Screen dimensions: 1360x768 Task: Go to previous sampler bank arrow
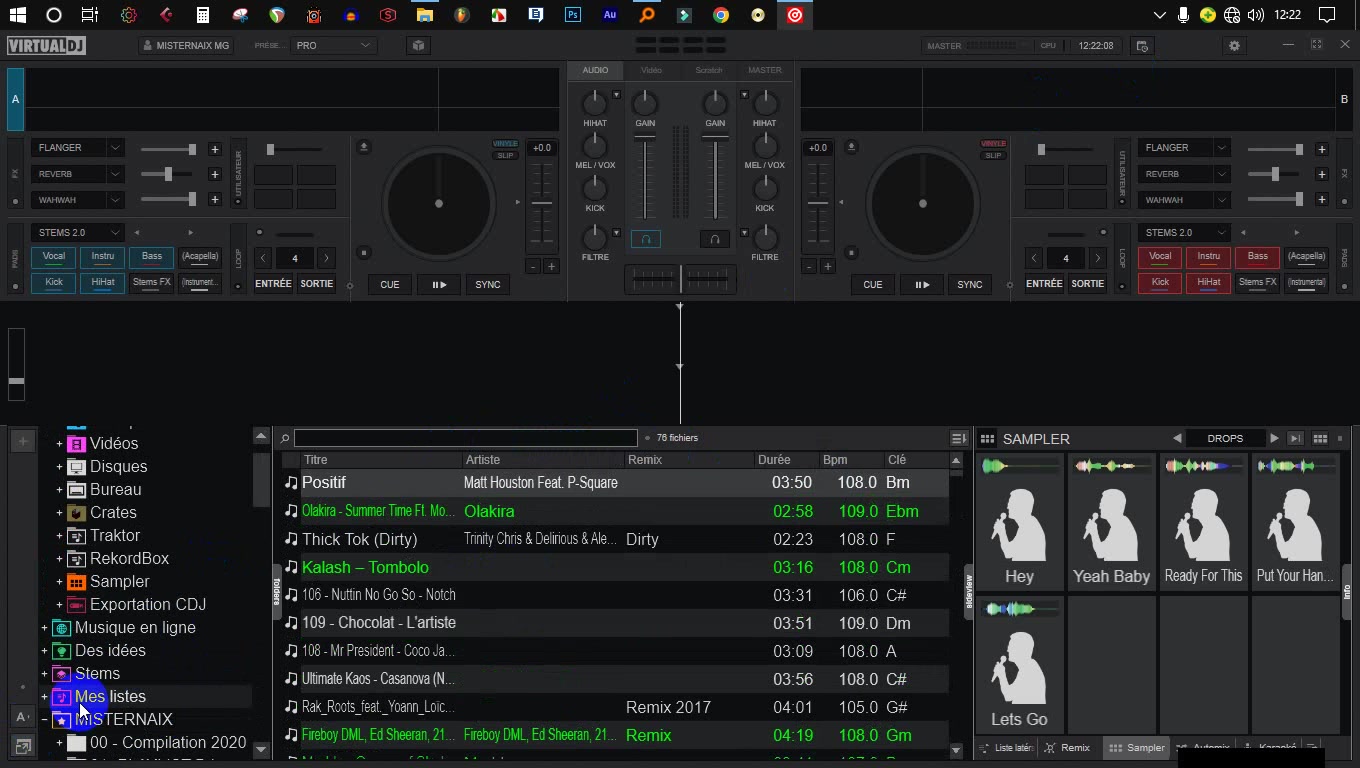pos(1177,438)
